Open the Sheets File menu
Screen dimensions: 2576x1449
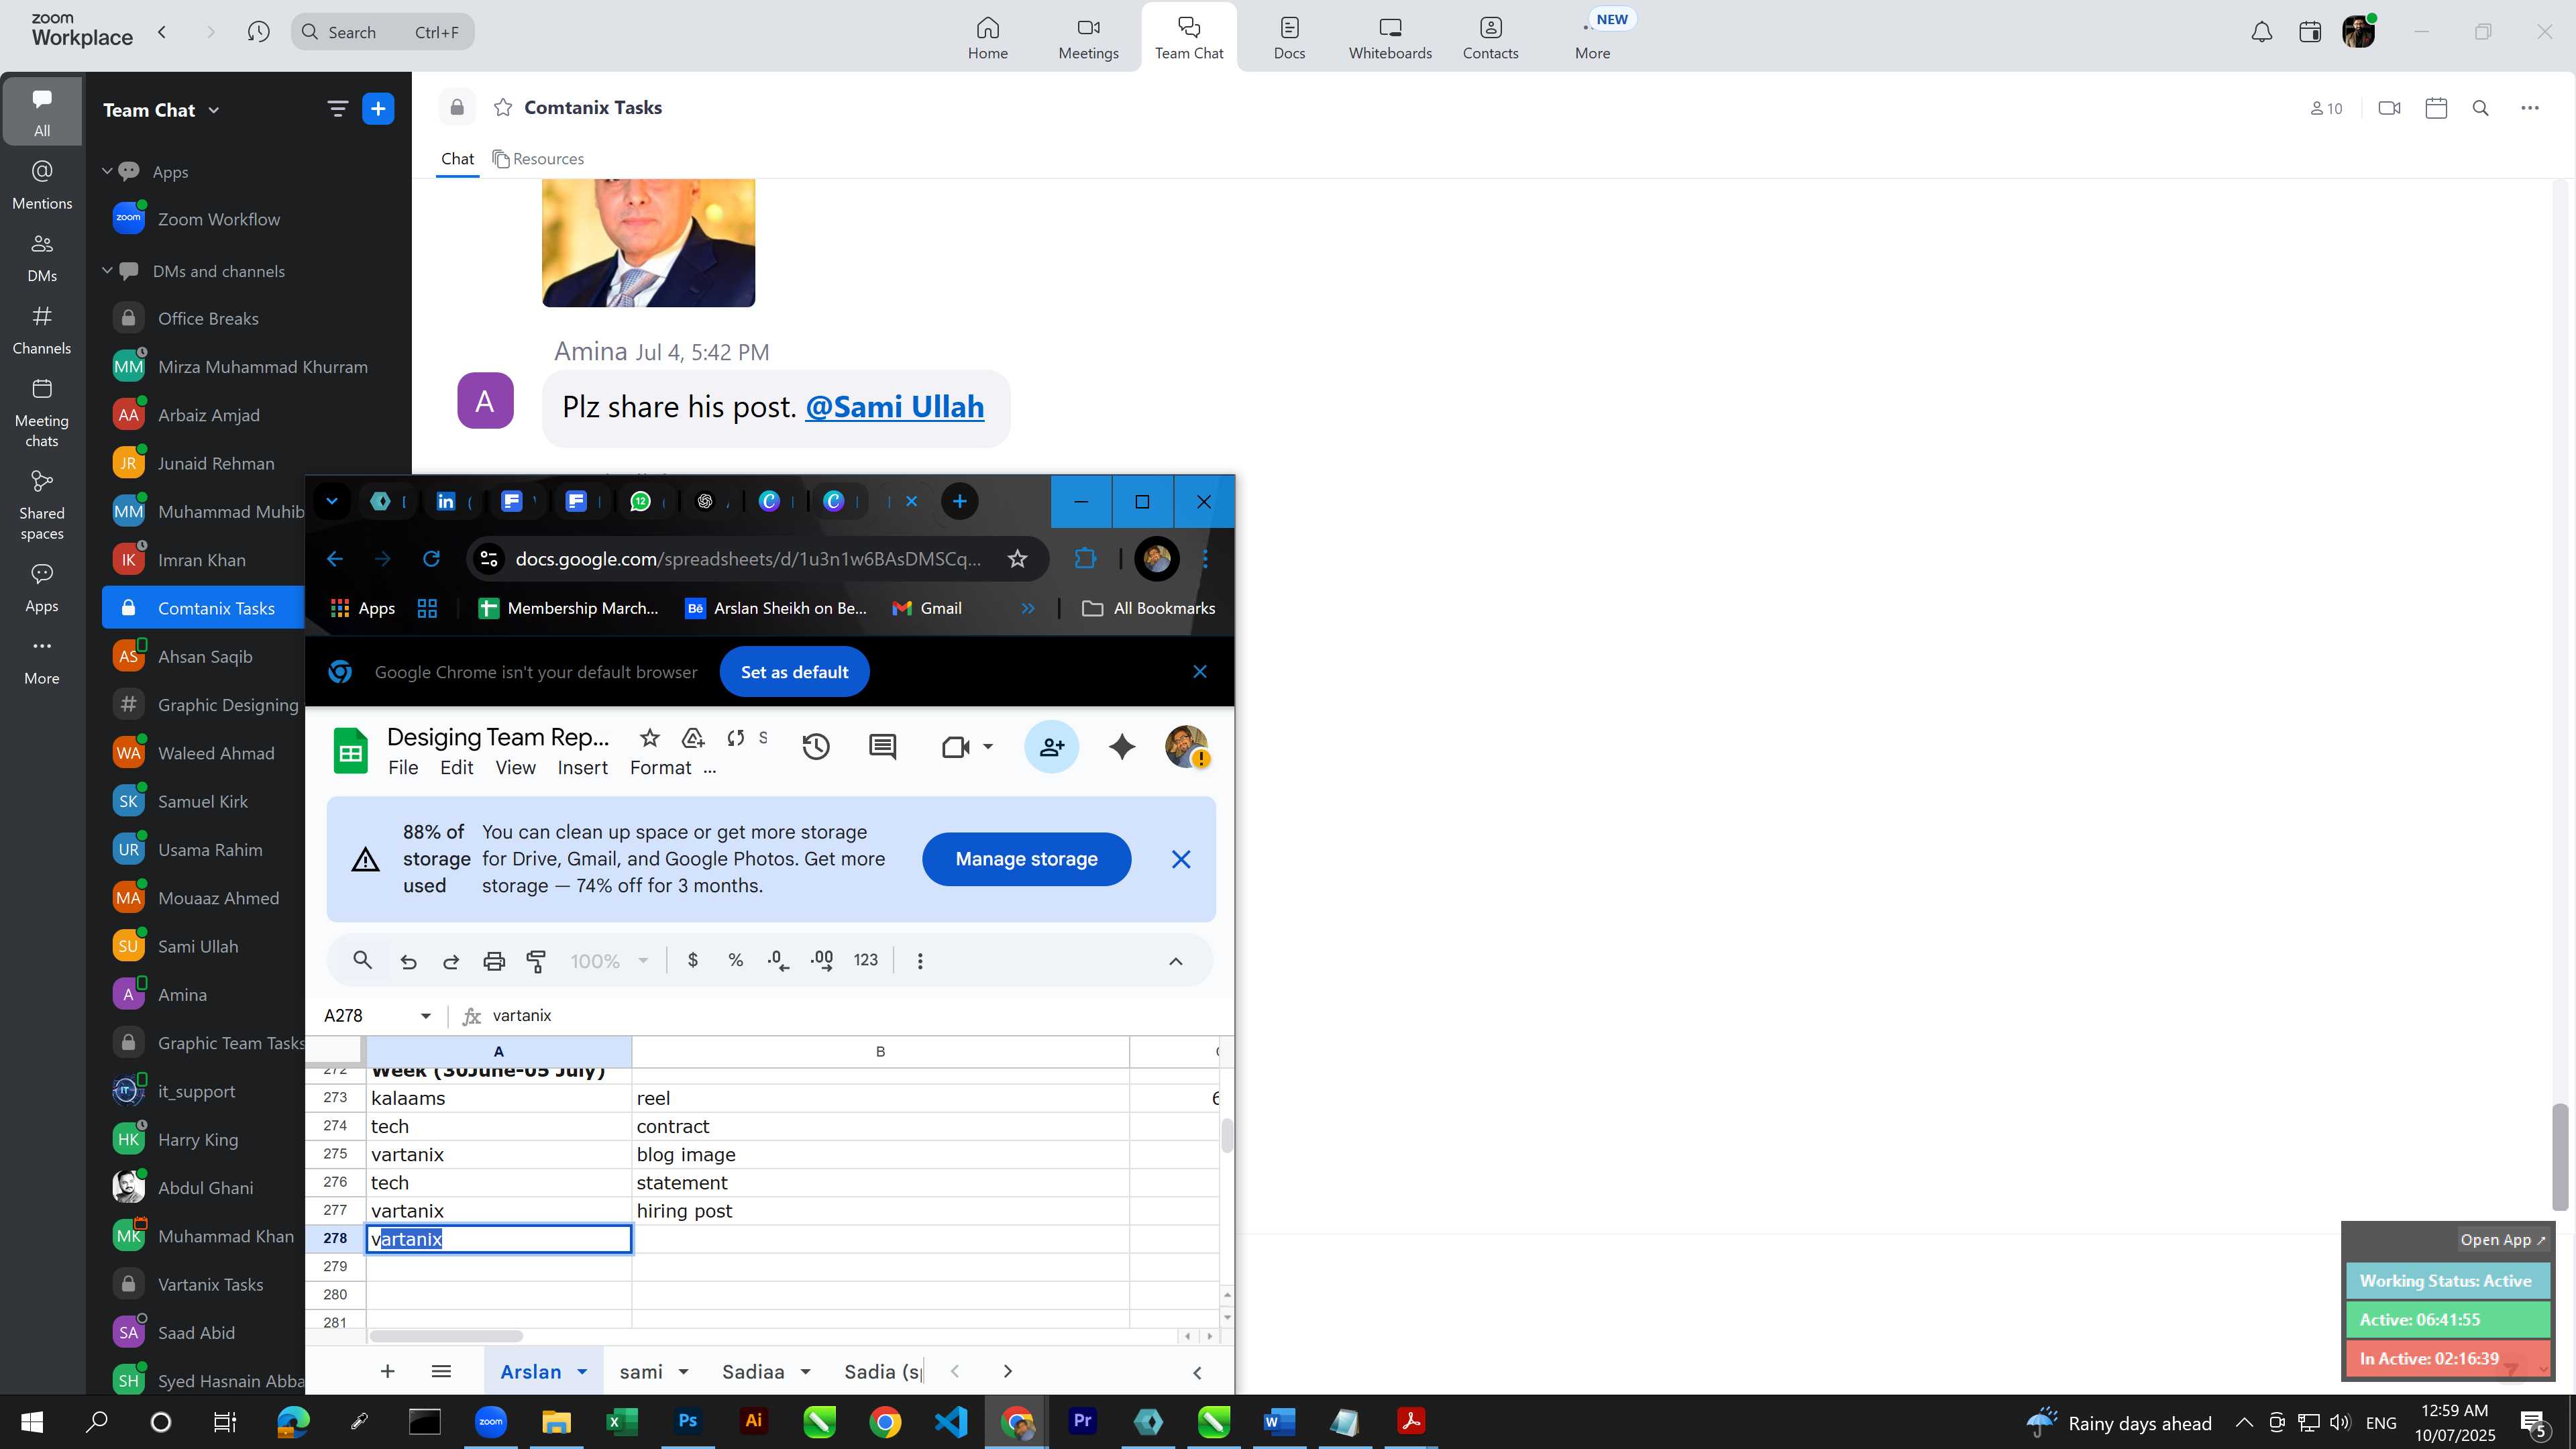coord(403,768)
